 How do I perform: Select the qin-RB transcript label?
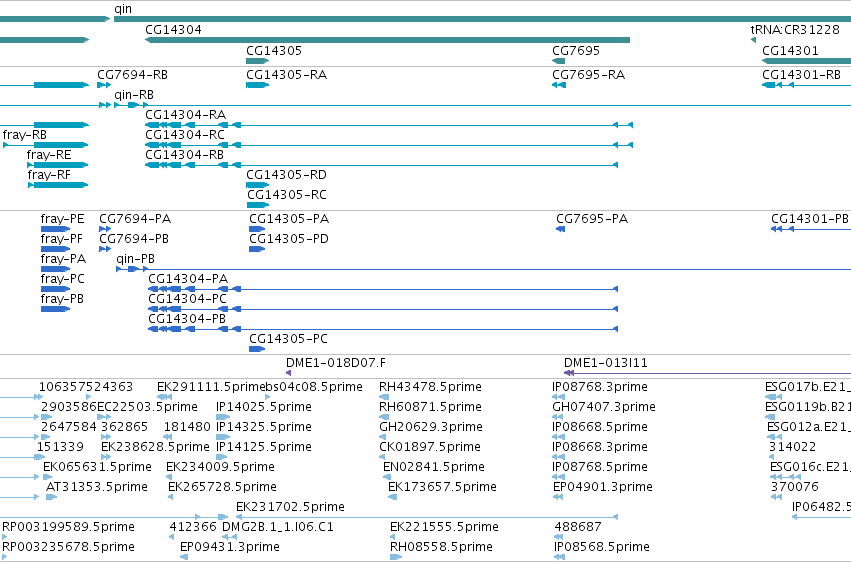tap(134, 94)
